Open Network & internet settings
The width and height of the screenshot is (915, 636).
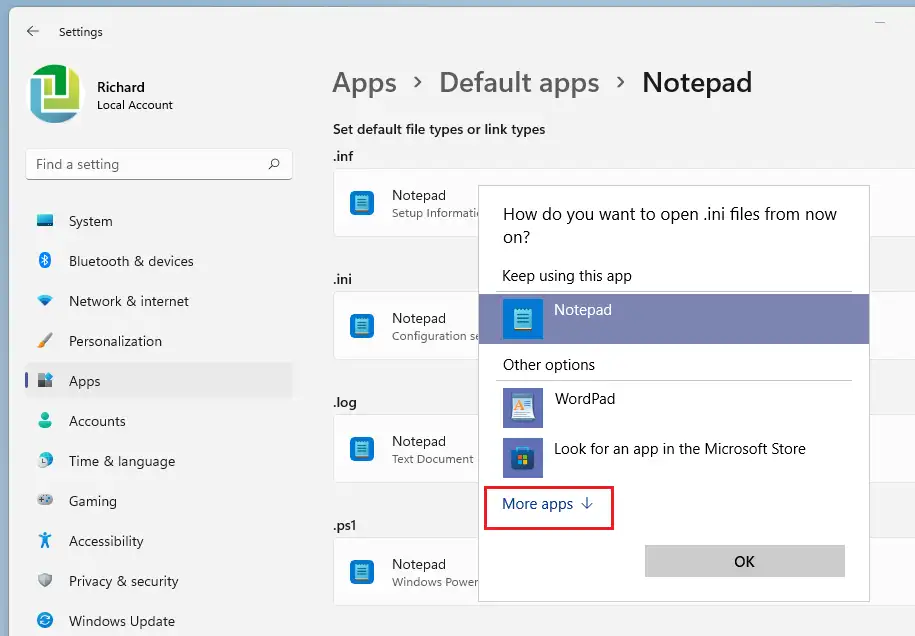point(128,301)
